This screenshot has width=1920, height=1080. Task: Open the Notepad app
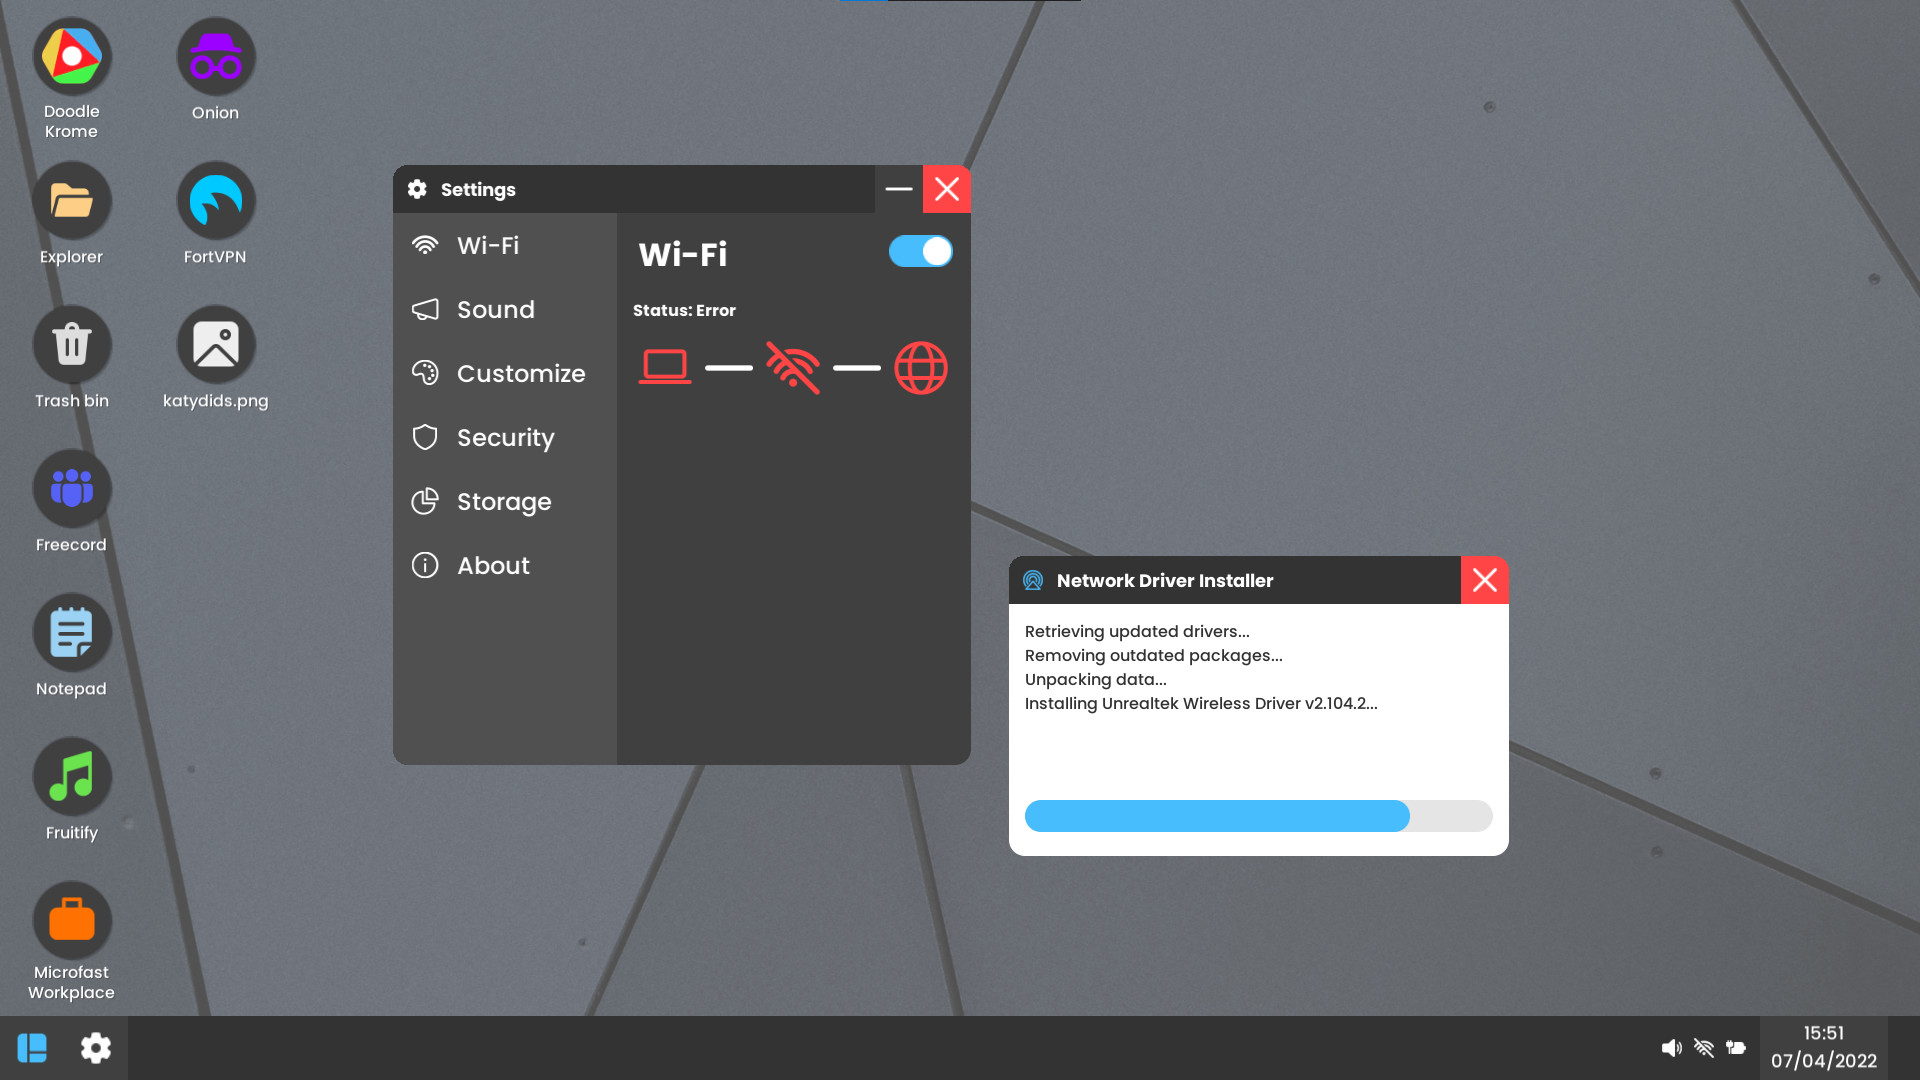[71, 632]
